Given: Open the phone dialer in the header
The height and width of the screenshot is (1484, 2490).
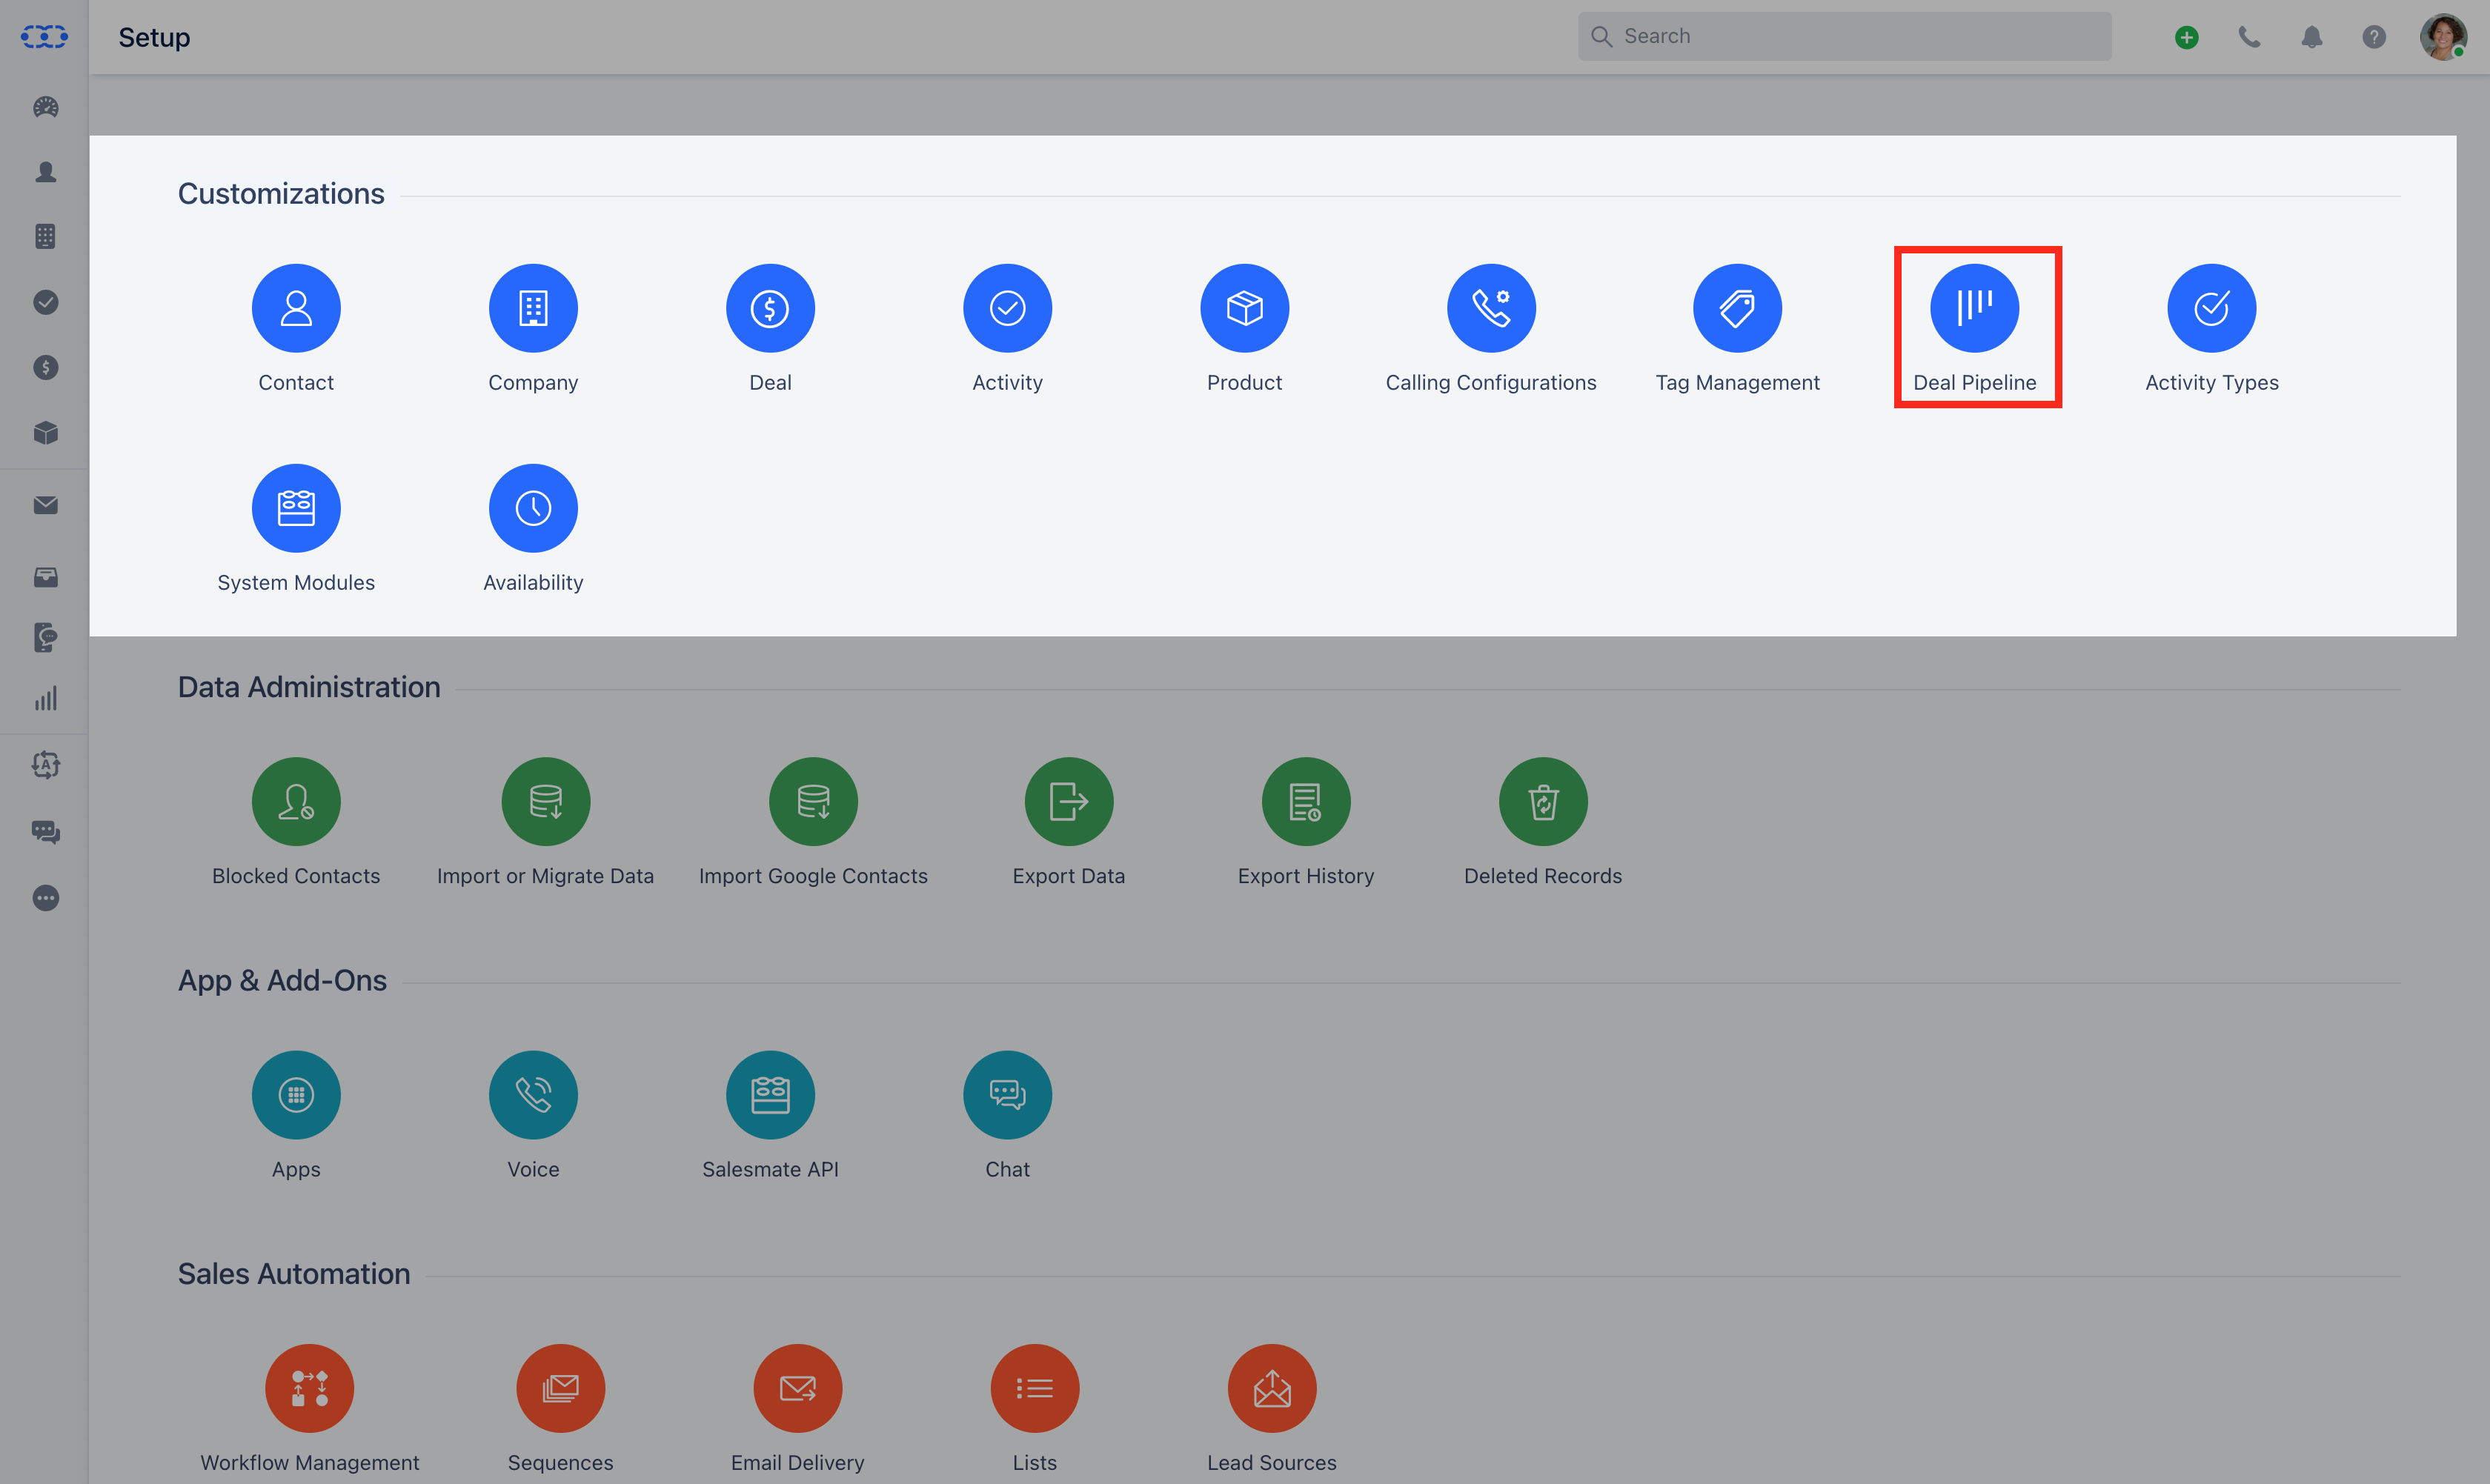Looking at the screenshot, I should (x=2248, y=37).
